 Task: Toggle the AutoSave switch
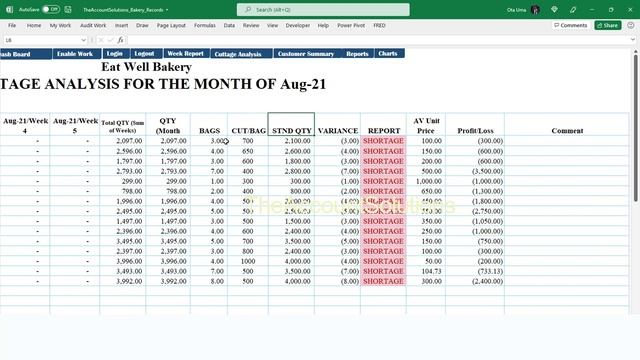point(51,9)
